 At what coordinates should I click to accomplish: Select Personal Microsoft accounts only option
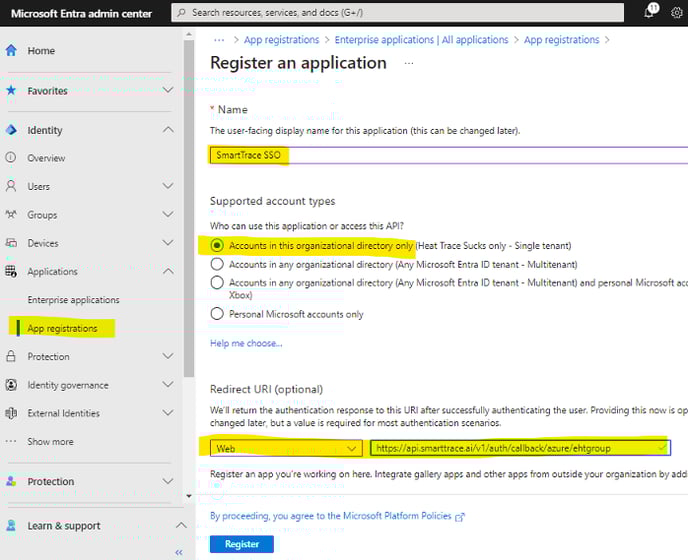pyautogui.click(x=217, y=314)
